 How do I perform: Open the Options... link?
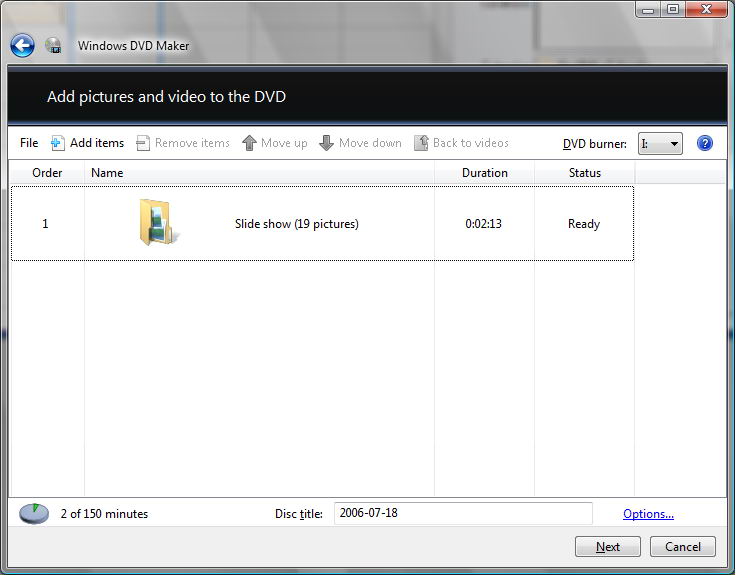click(648, 514)
